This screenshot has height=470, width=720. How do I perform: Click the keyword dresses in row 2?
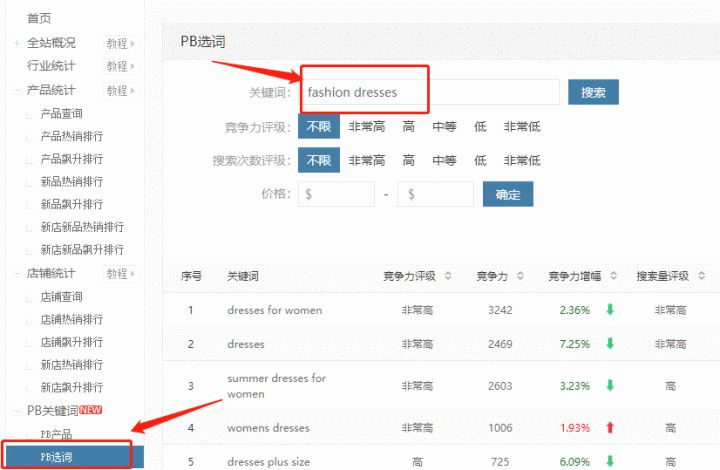pos(246,344)
